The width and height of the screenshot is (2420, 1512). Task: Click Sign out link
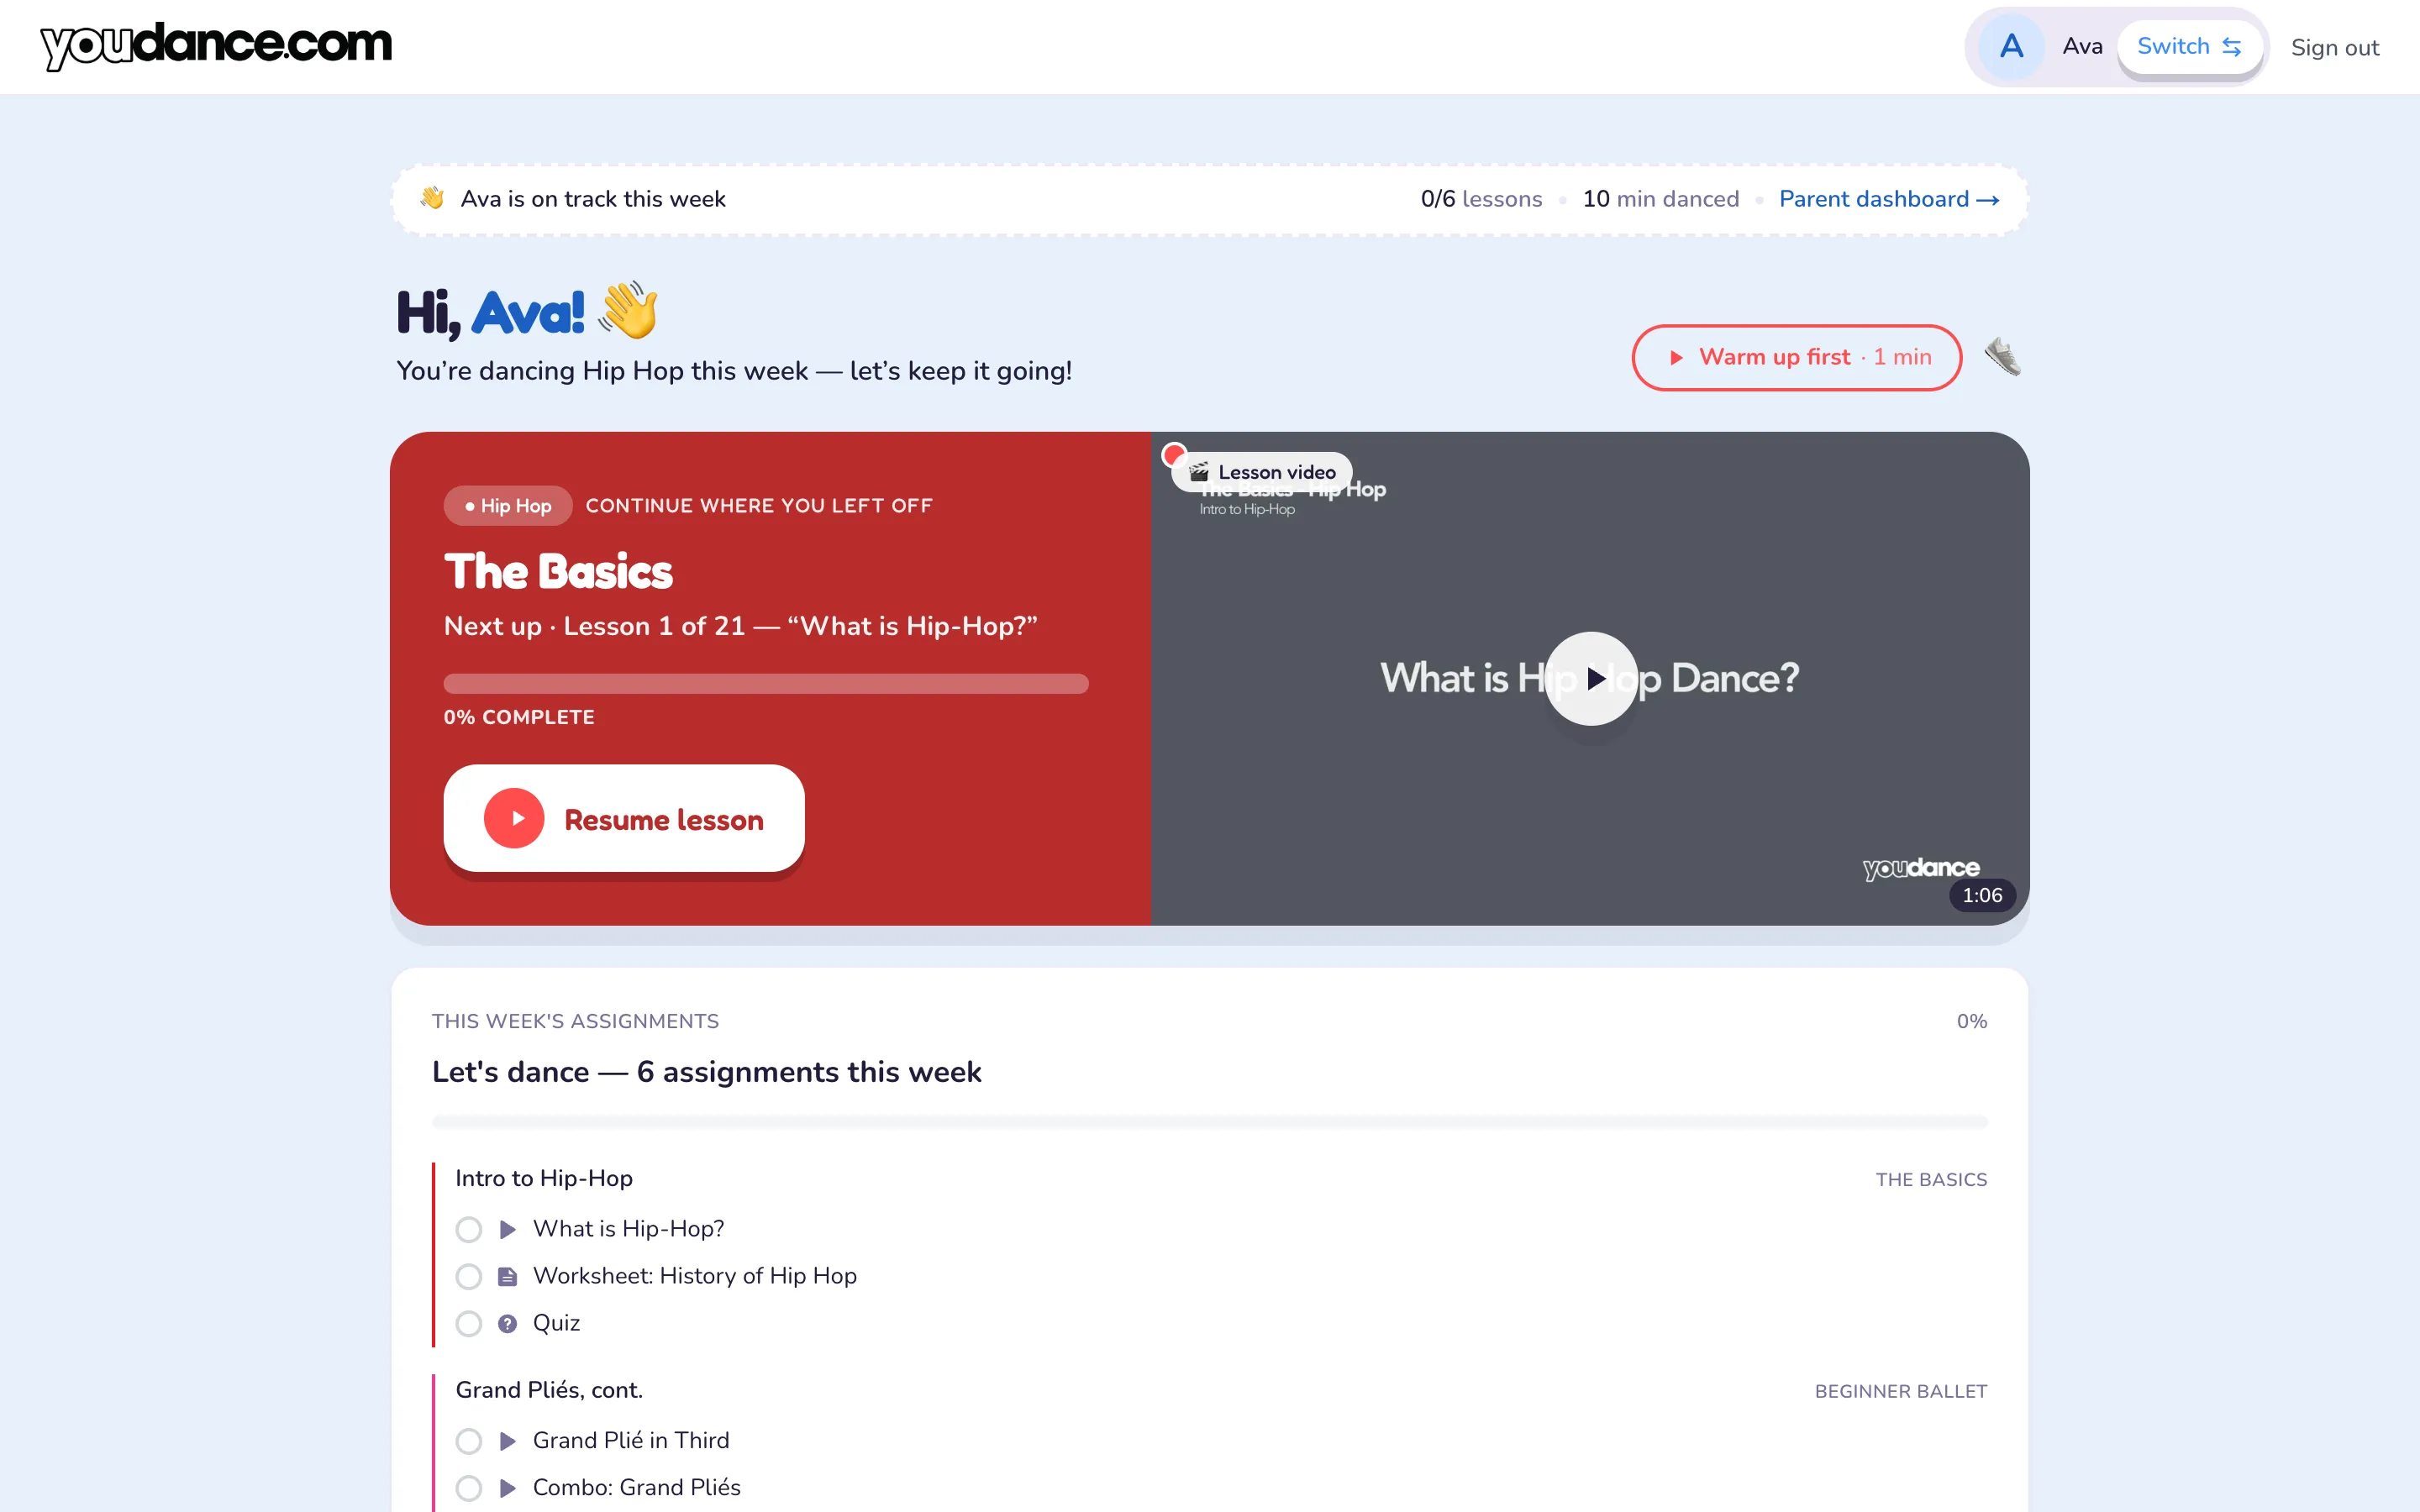click(x=2334, y=47)
